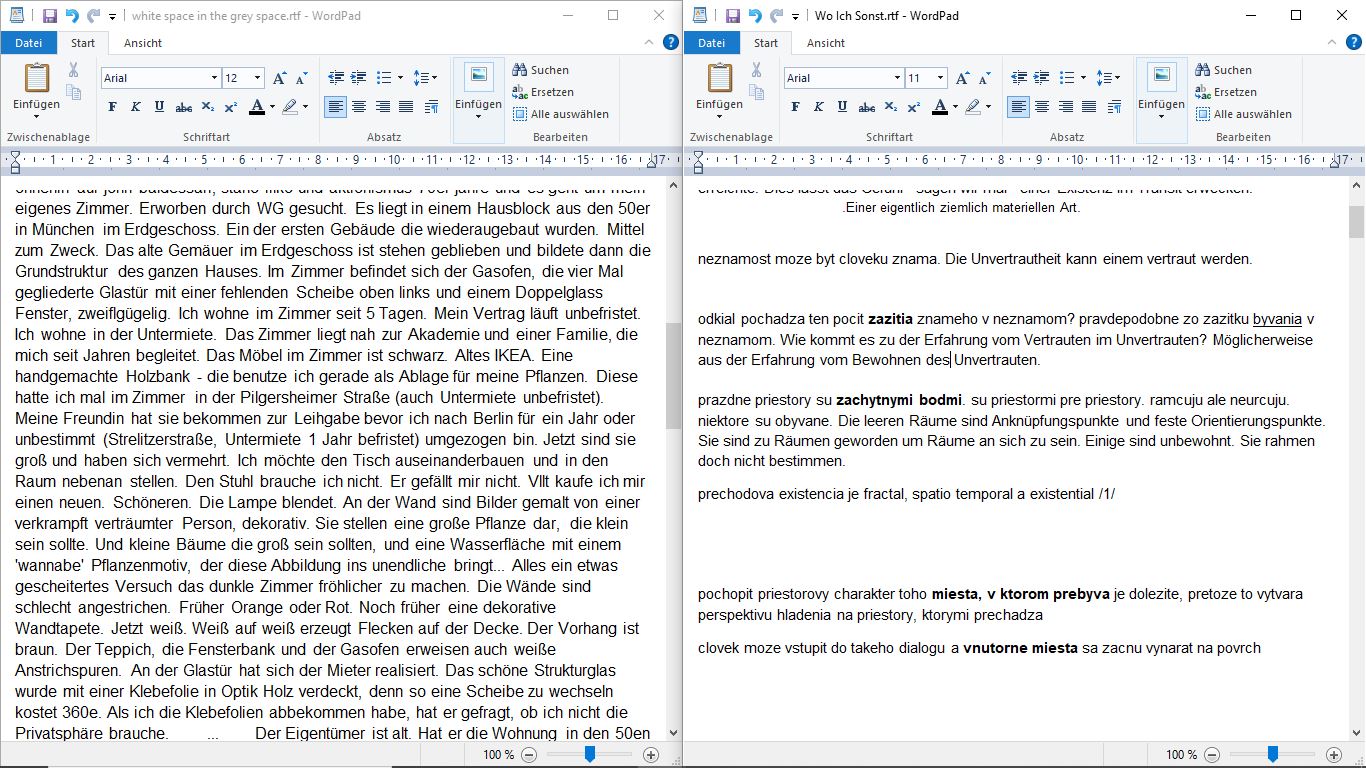This screenshot has height=768, width=1366.
Task: Switch to Ansicht tab in 'Wo Ich Sonst' window
Action: [826, 43]
